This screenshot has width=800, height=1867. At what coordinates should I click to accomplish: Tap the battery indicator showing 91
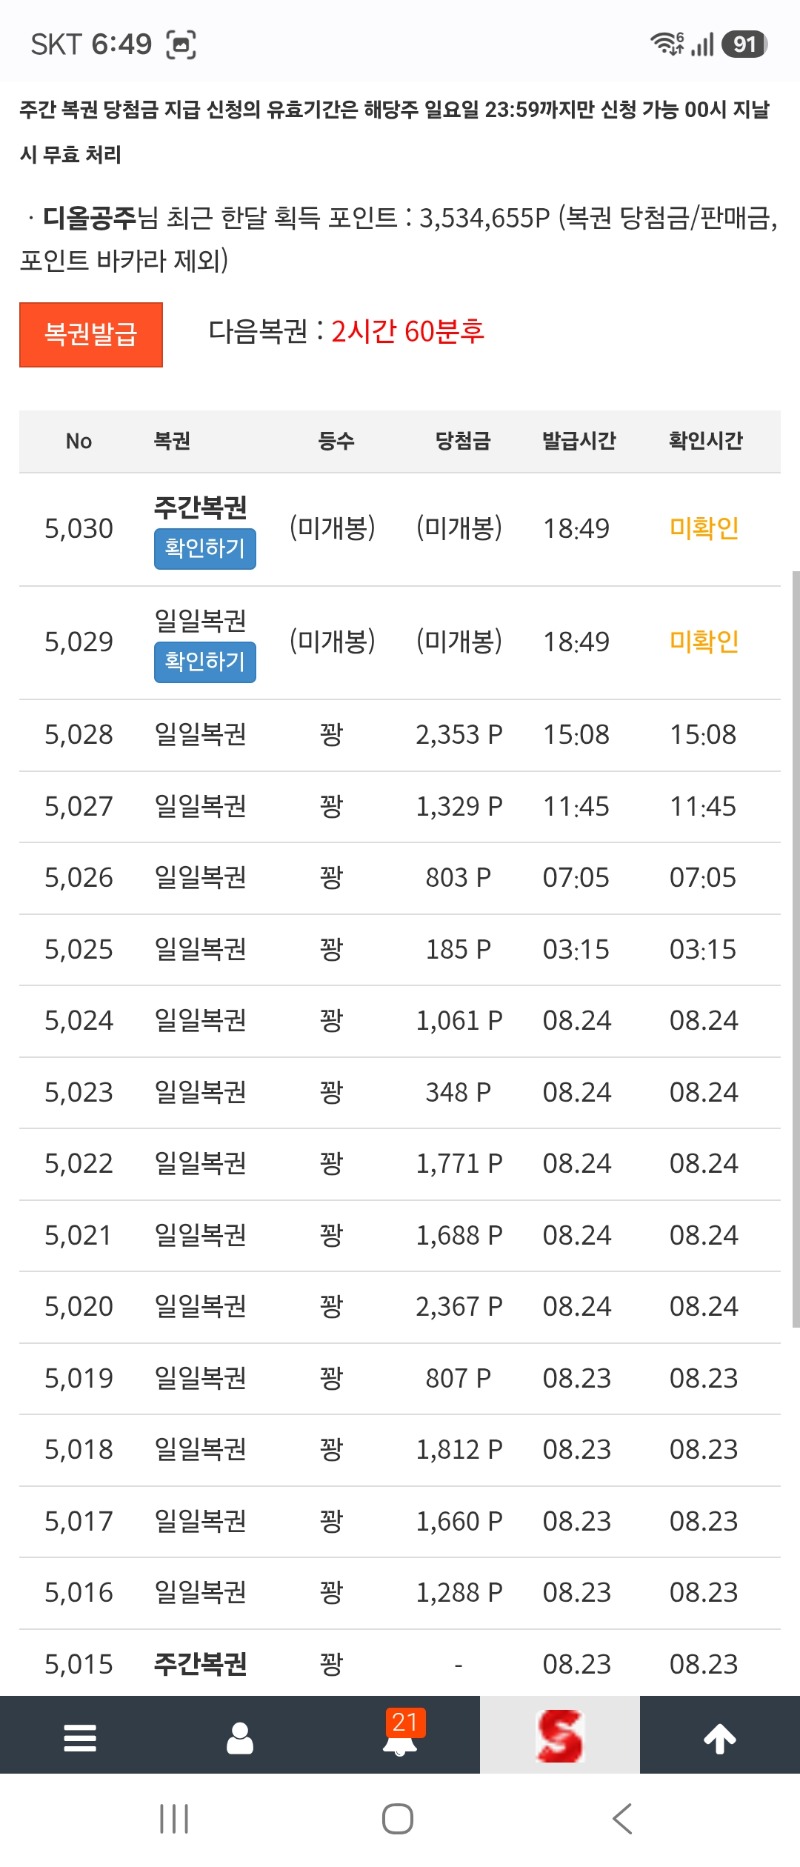[744, 44]
